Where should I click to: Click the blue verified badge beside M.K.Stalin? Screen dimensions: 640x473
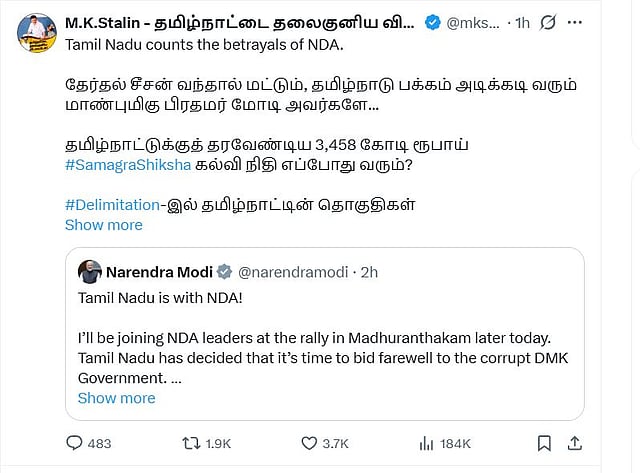431,22
